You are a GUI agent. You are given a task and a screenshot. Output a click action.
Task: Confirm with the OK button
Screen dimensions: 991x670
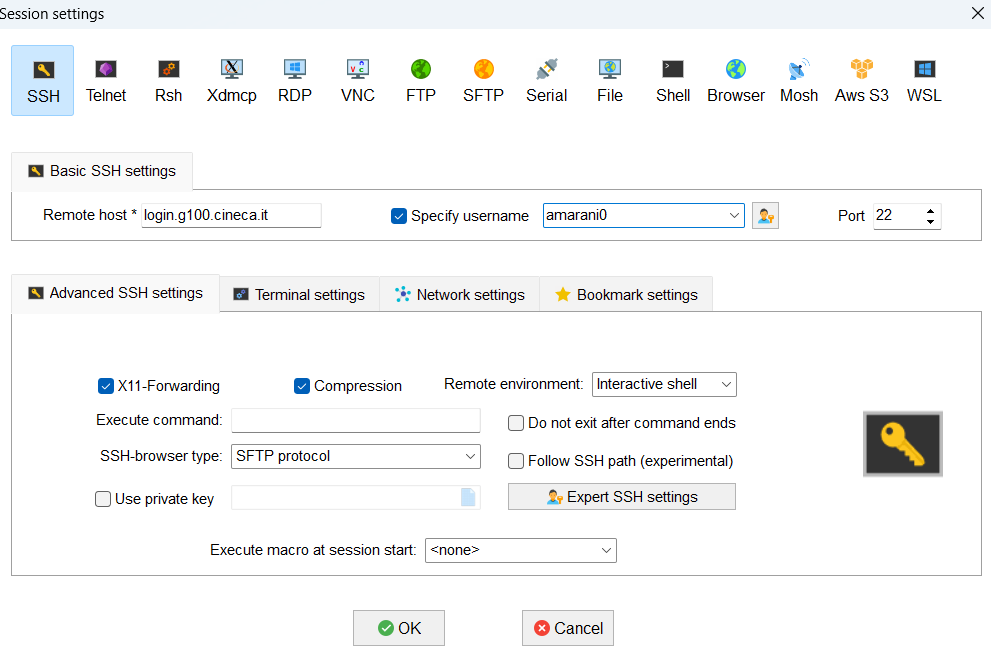[x=399, y=628]
